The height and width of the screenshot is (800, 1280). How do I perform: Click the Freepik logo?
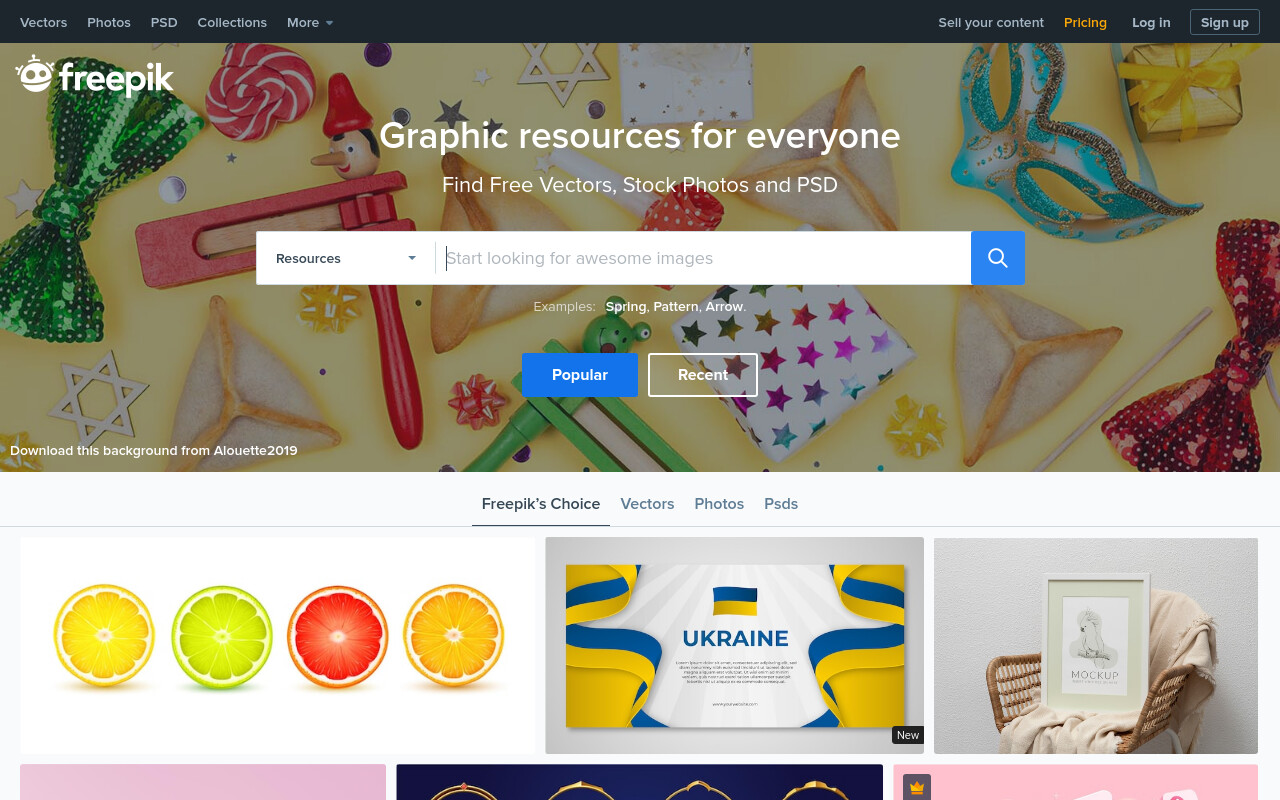click(x=95, y=76)
